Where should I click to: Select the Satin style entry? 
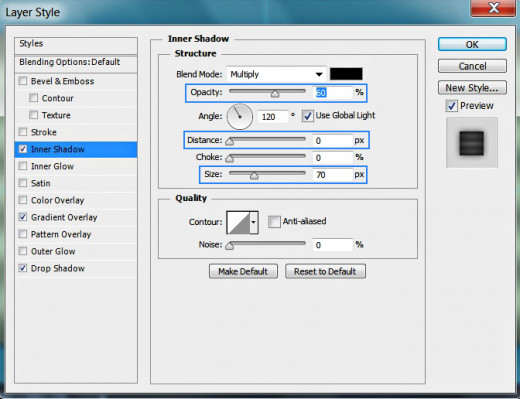click(x=41, y=183)
